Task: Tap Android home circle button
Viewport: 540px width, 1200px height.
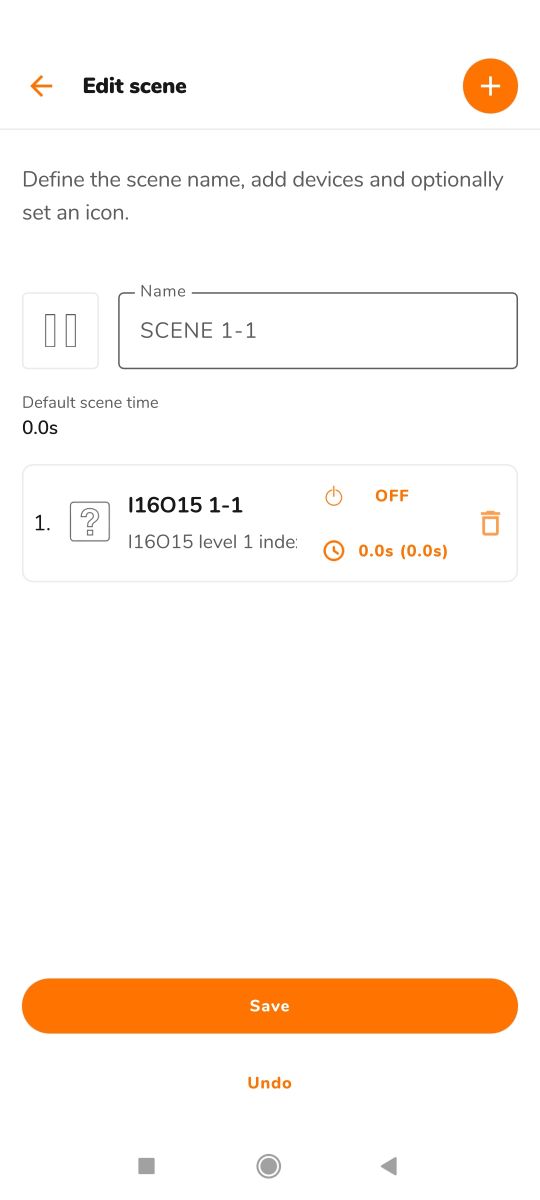Action: pyautogui.click(x=268, y=1165)
